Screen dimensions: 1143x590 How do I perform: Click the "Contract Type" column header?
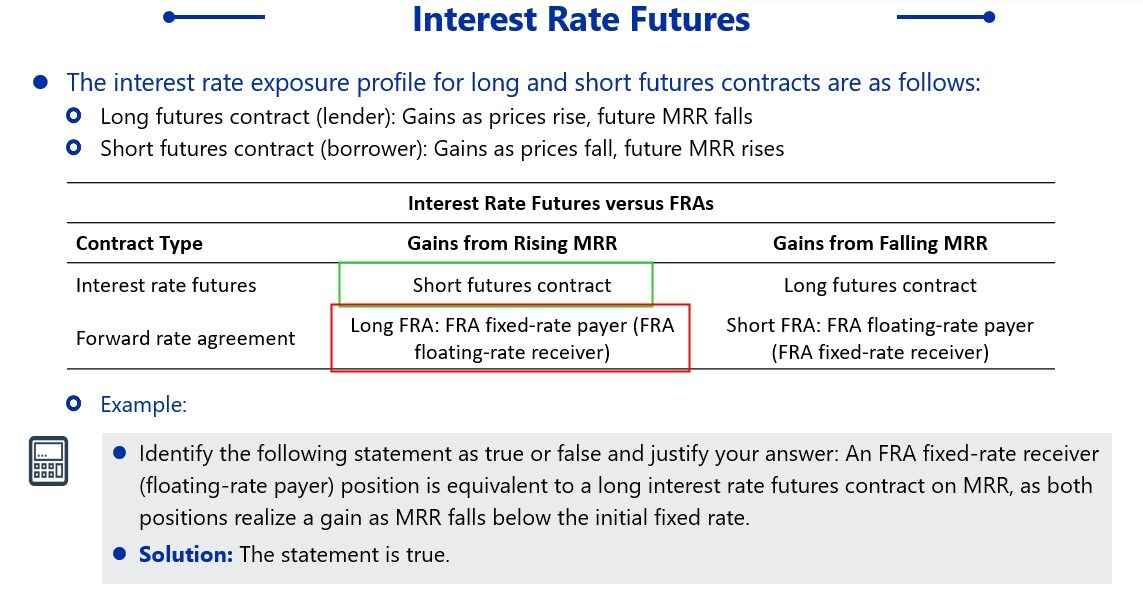(139, 243)
